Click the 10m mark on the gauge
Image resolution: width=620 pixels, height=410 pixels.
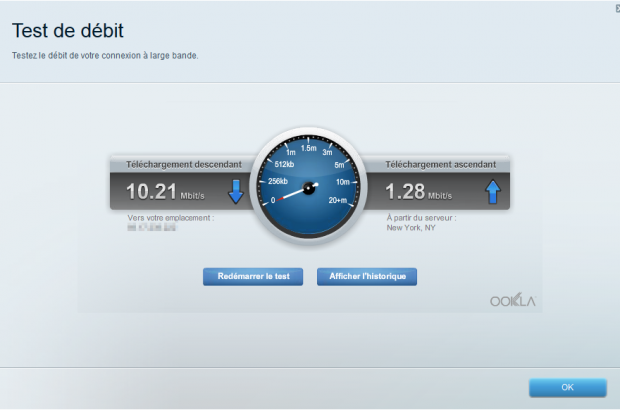click(343, 182)
